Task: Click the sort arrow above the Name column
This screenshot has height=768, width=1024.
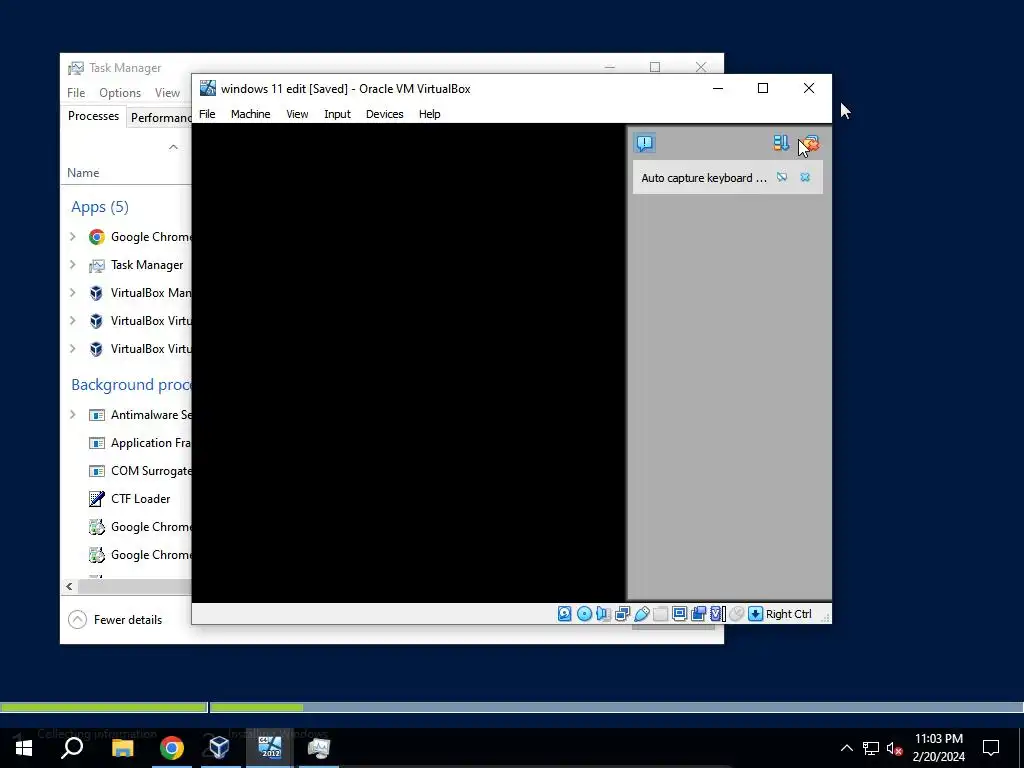Action: [x=173, y=147]
